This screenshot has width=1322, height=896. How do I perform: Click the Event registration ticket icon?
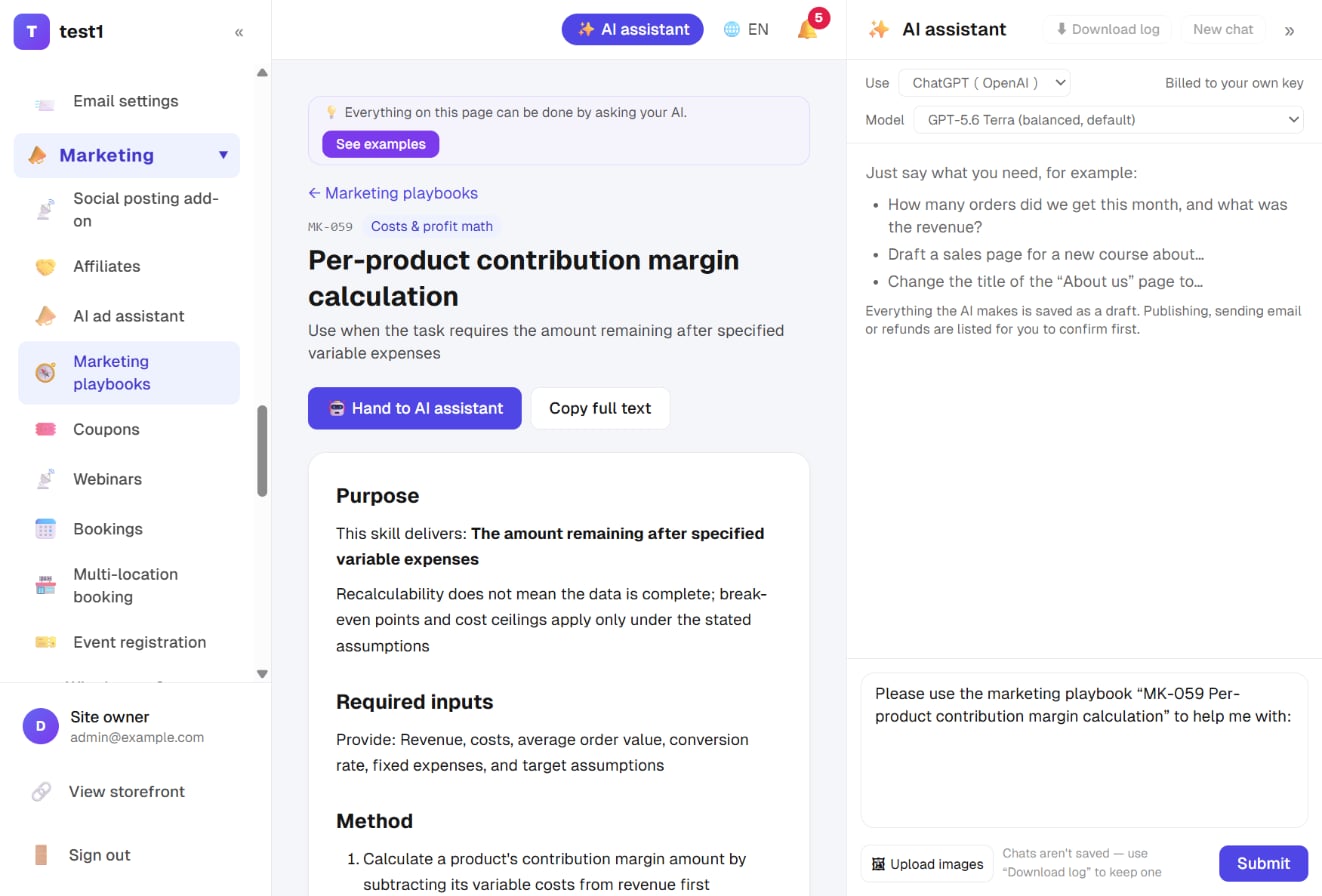[x=45, y=642]
